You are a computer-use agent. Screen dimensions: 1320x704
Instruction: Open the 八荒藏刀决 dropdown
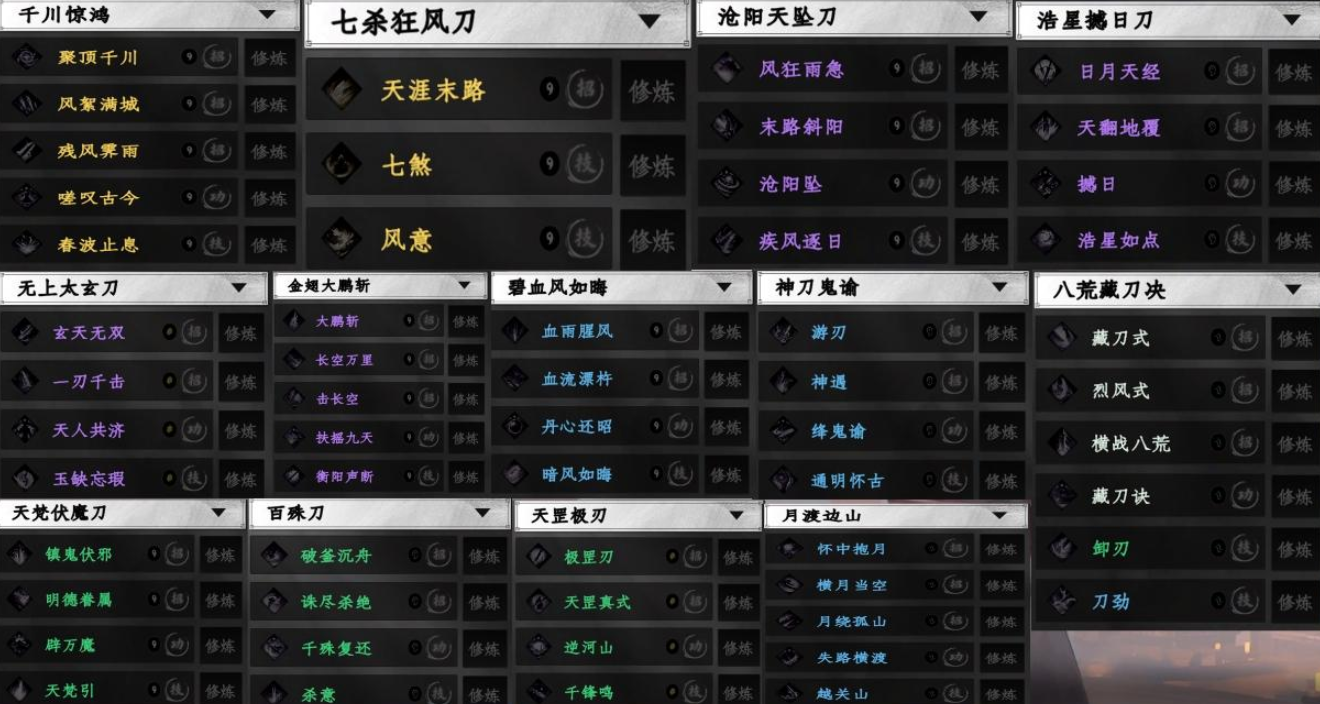(x=1293, y=290)
